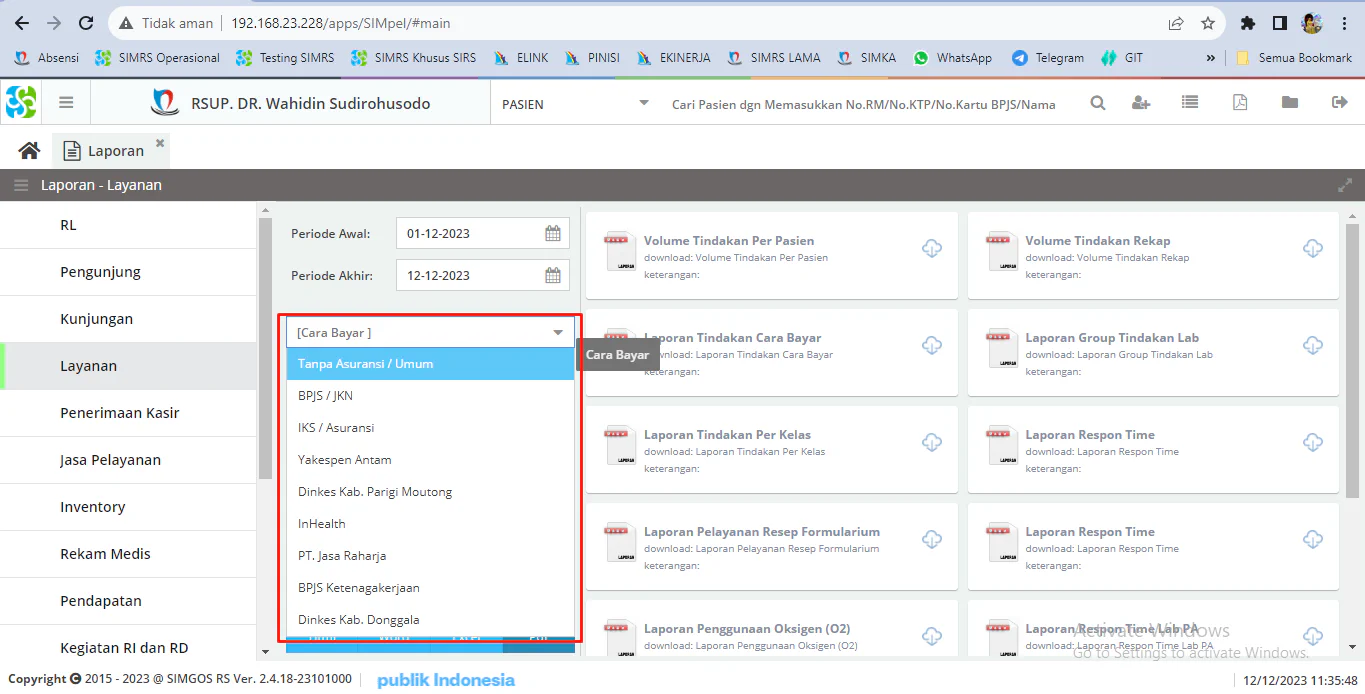Expand the hidden bookmarks chevron

1211,58
